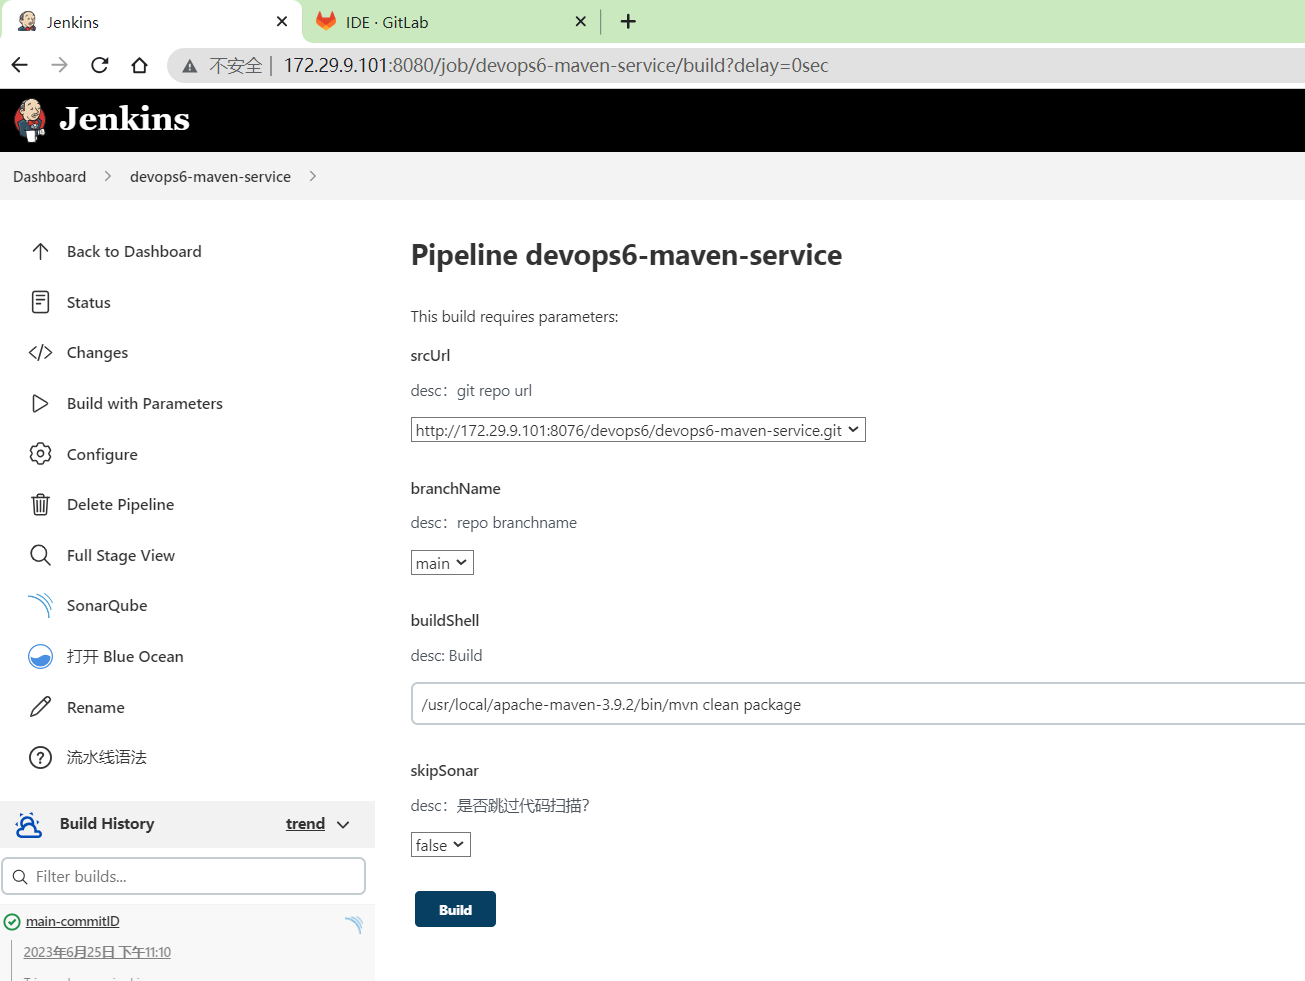The width and height of the screenshot is (1305, 981).
Task: Open the skipSonar false dropdown
Action: (x=441, y=845)
